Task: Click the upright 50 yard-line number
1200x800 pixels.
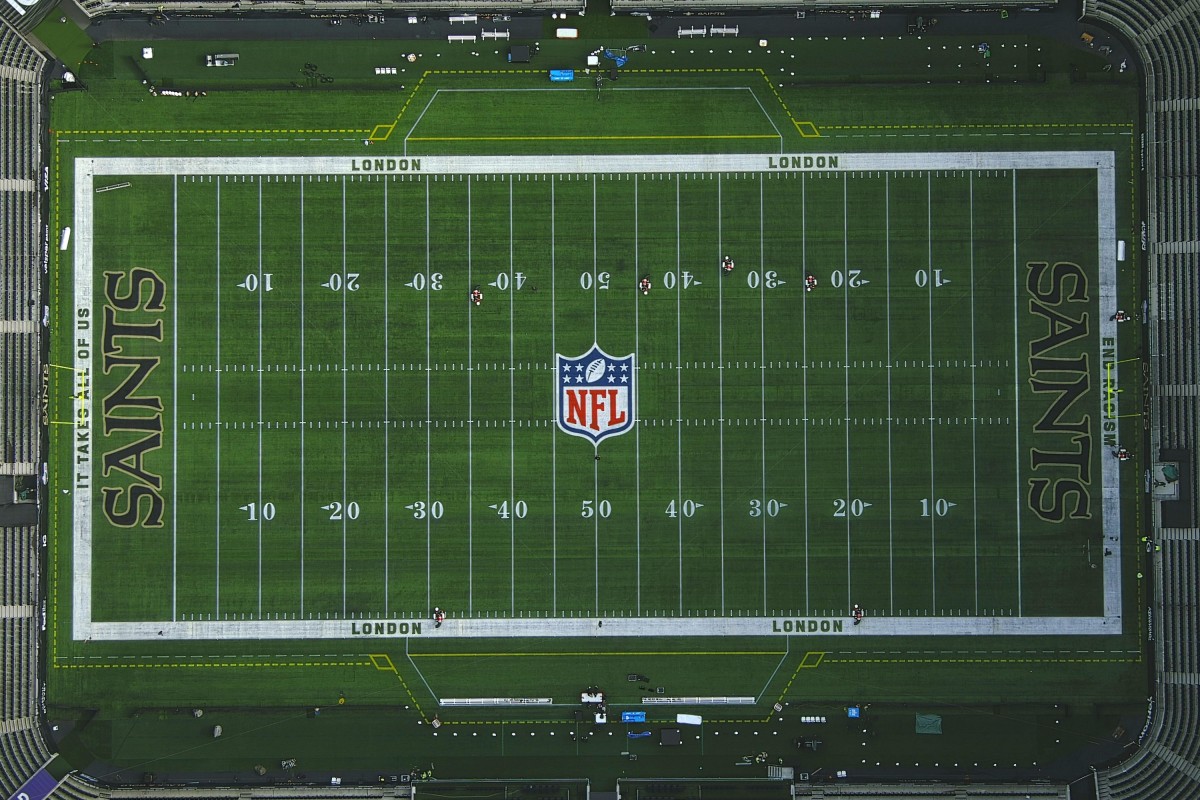Action: point(596,509)
